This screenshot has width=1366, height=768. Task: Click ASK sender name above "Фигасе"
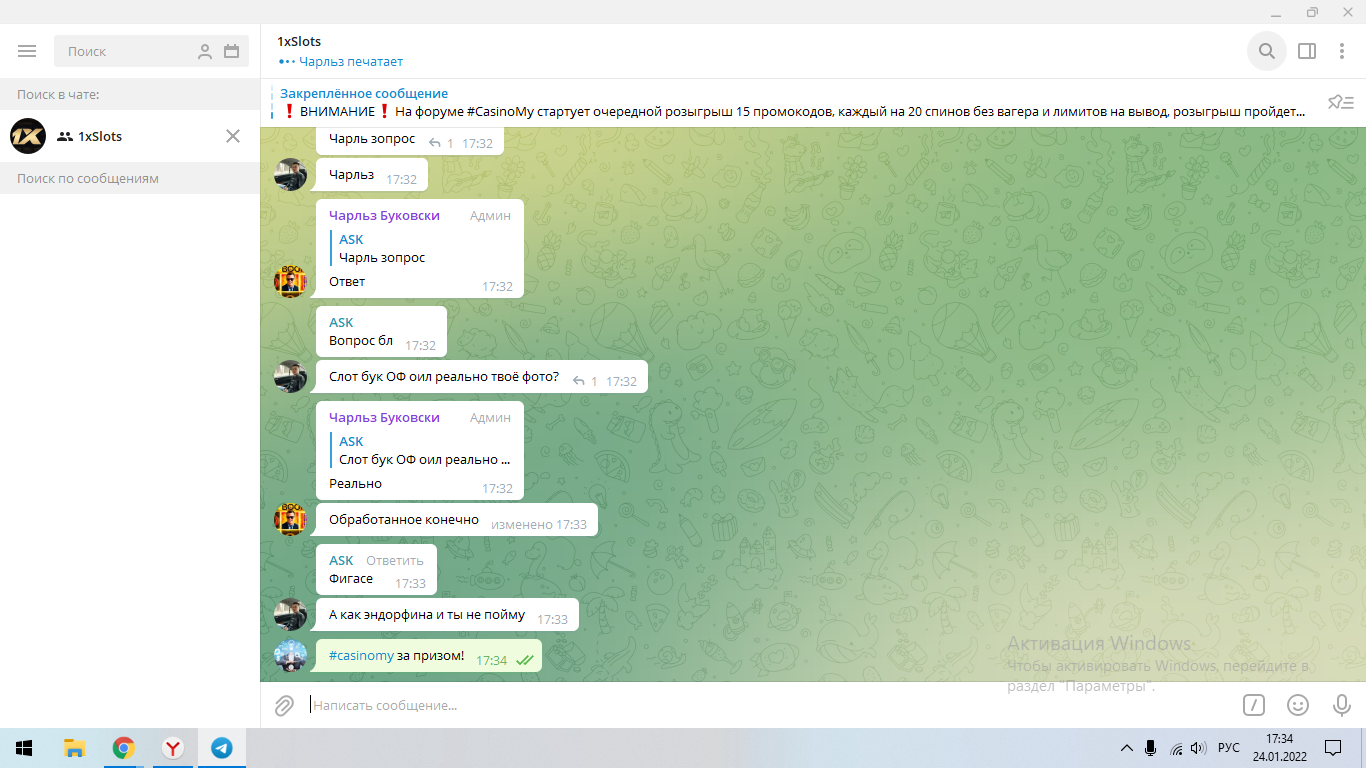tap(341, 560)
